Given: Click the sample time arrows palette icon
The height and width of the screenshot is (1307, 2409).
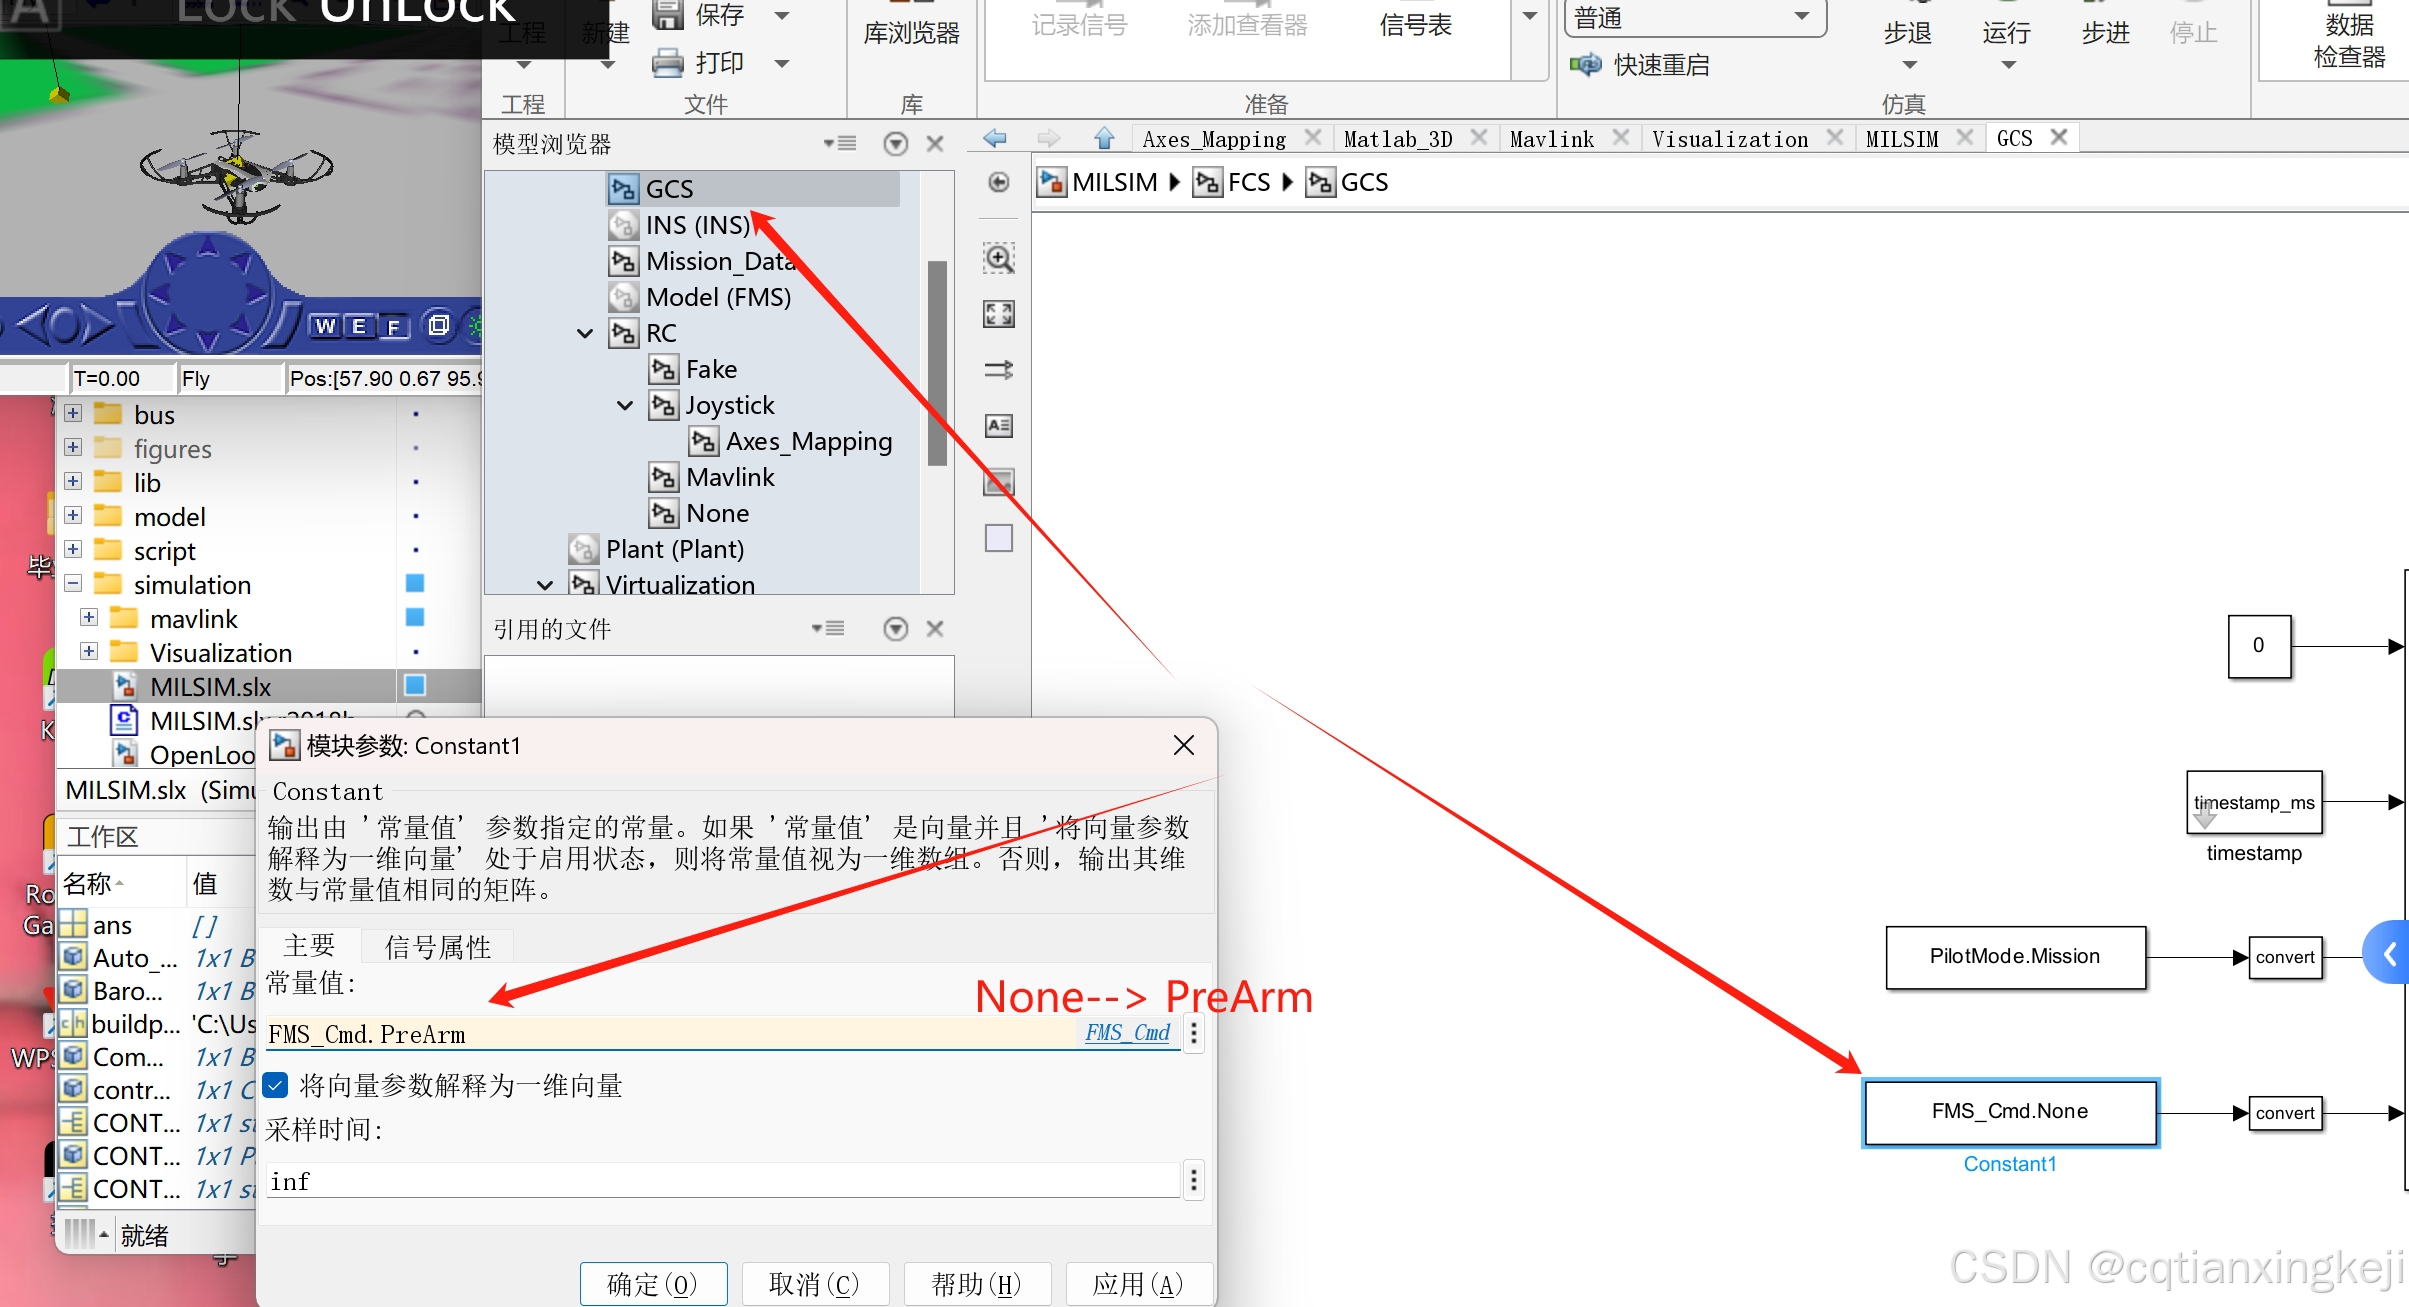Looking at the screenshot, I should pos(999,370).
